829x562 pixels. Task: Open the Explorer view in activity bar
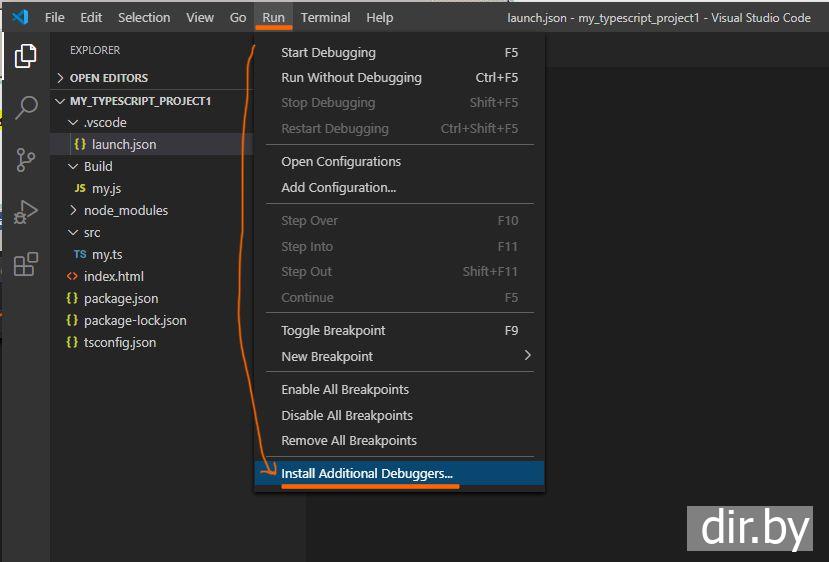(x=25, y=55)
